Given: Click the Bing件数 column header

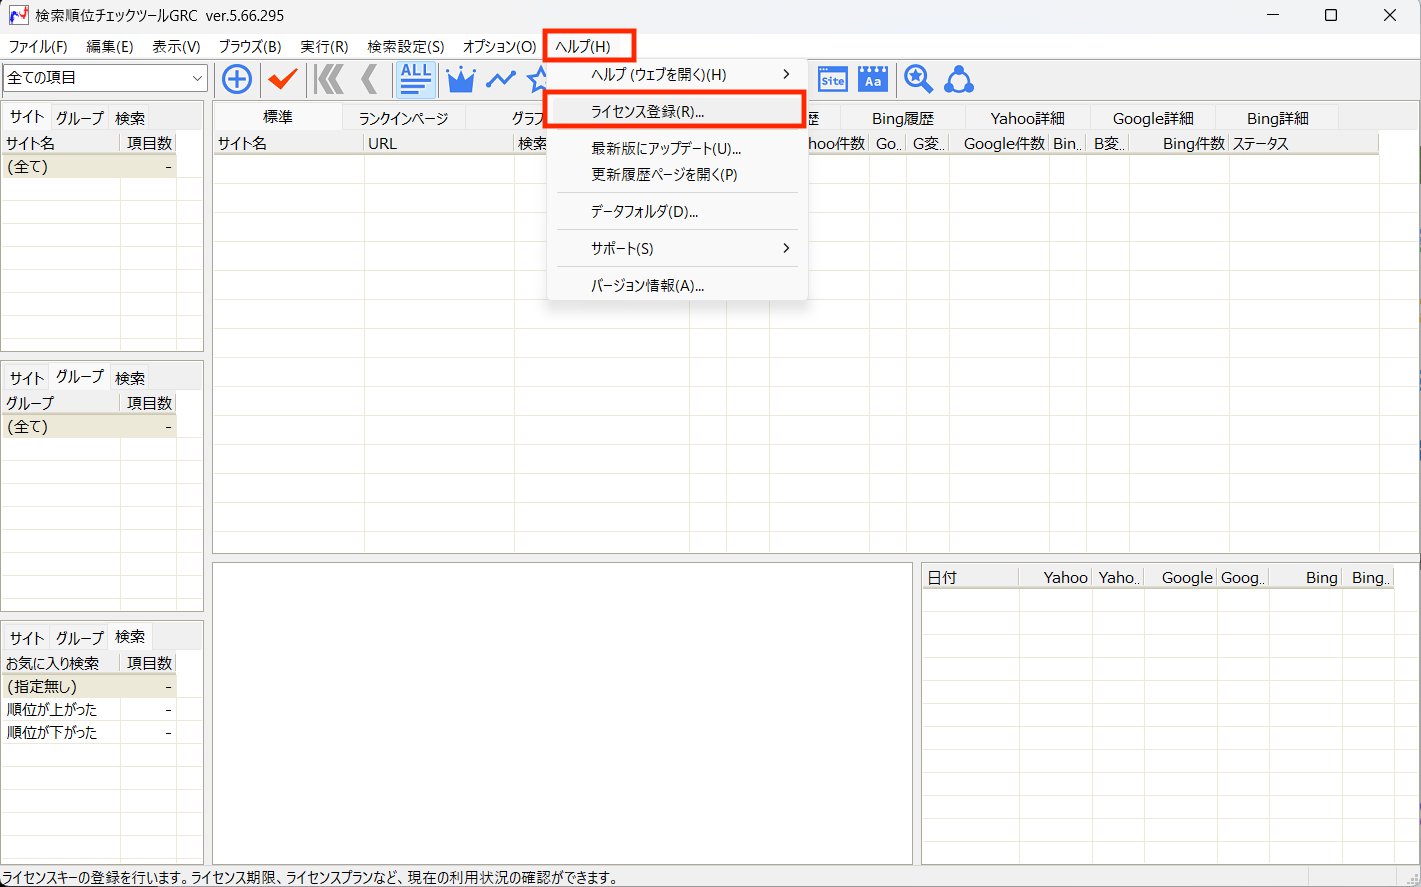Looking at the screenshot, I should pos(1179,143).
